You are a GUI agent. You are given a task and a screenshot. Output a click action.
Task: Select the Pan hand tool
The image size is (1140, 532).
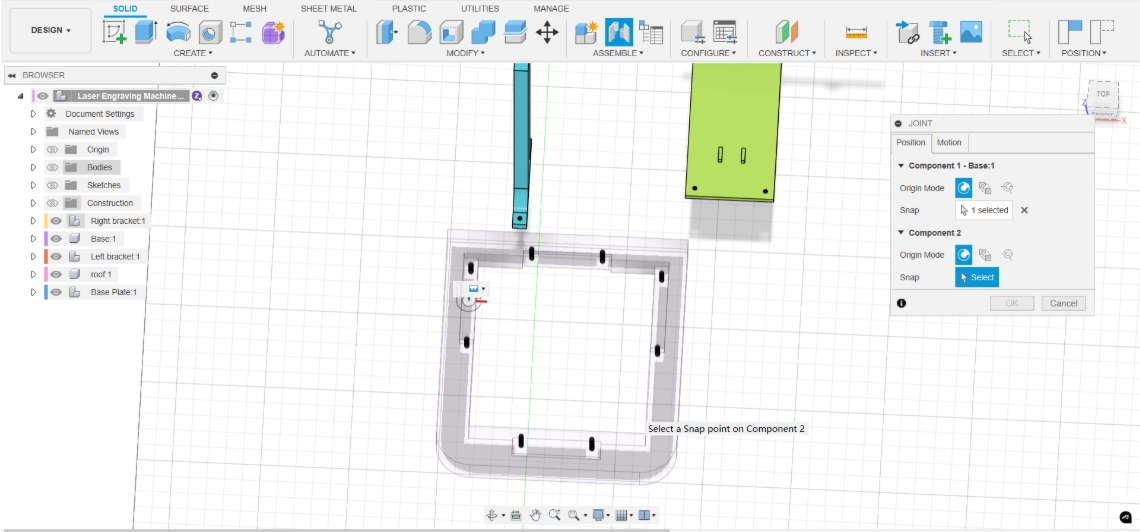tap(535, 515)
